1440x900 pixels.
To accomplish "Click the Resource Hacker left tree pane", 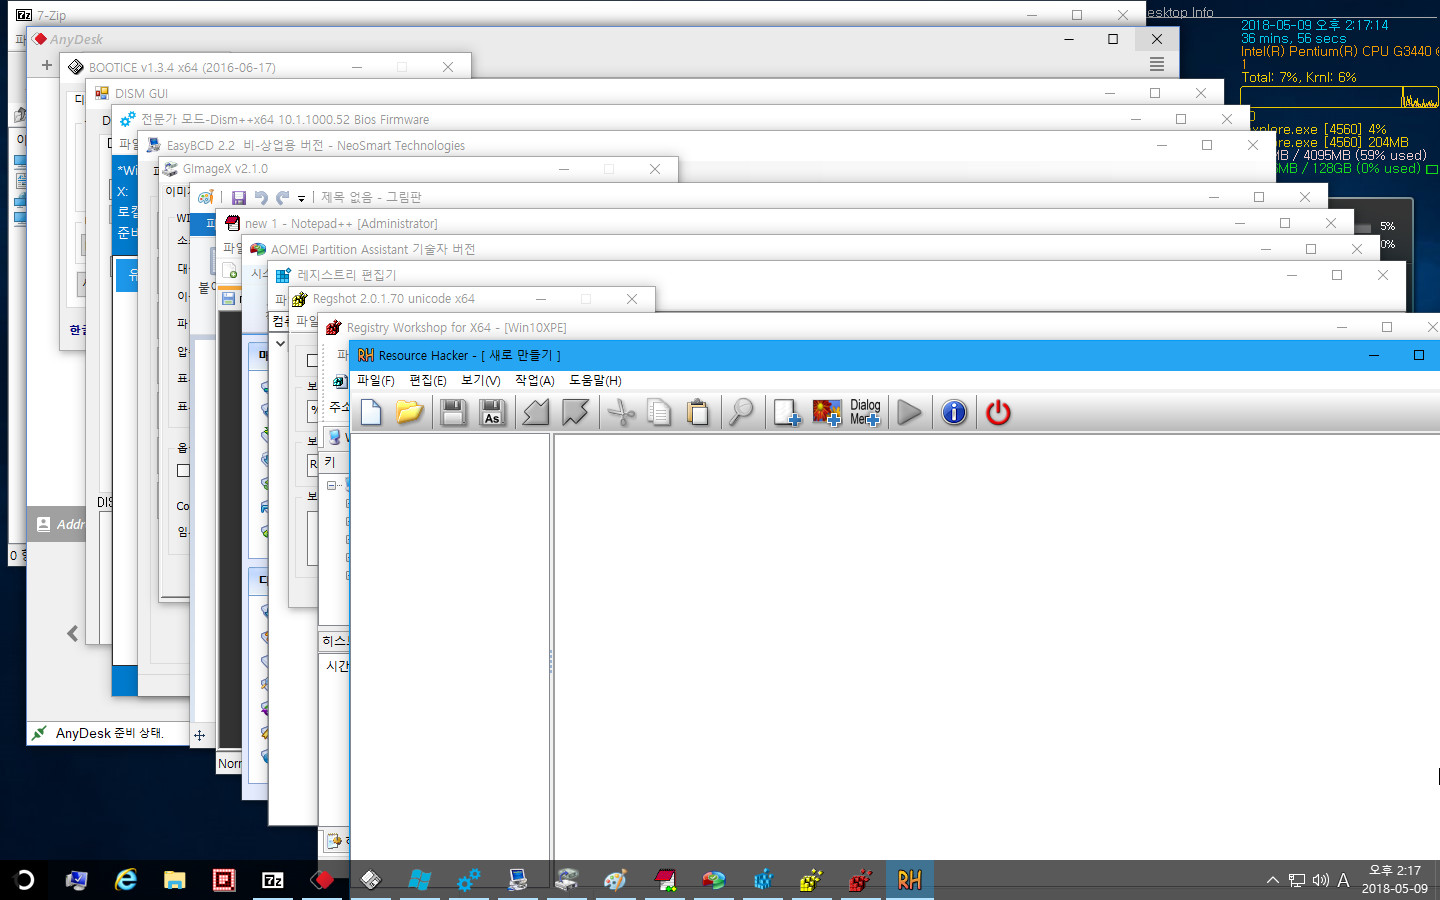I will [x=449, y=646].
